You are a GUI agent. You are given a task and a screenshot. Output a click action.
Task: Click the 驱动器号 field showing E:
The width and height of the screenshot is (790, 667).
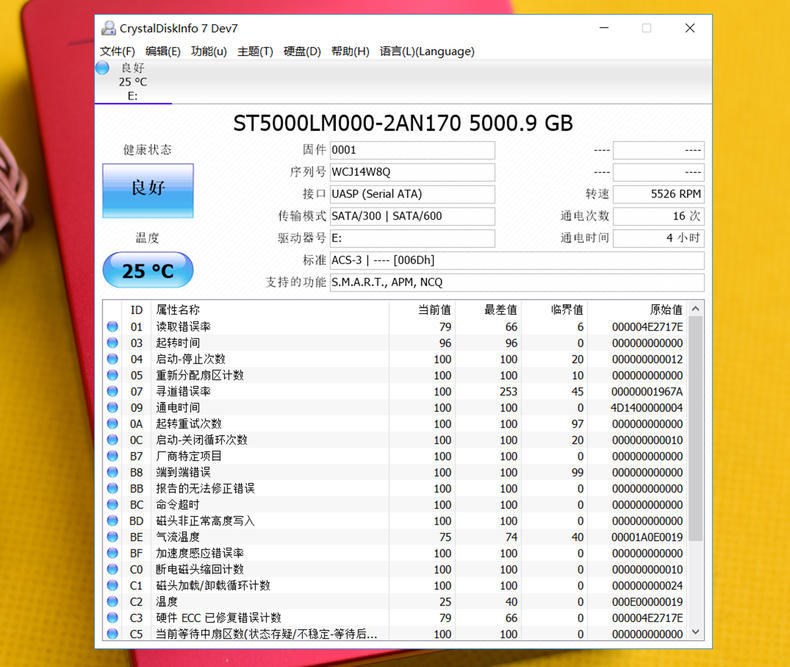(x=412, y=238)
